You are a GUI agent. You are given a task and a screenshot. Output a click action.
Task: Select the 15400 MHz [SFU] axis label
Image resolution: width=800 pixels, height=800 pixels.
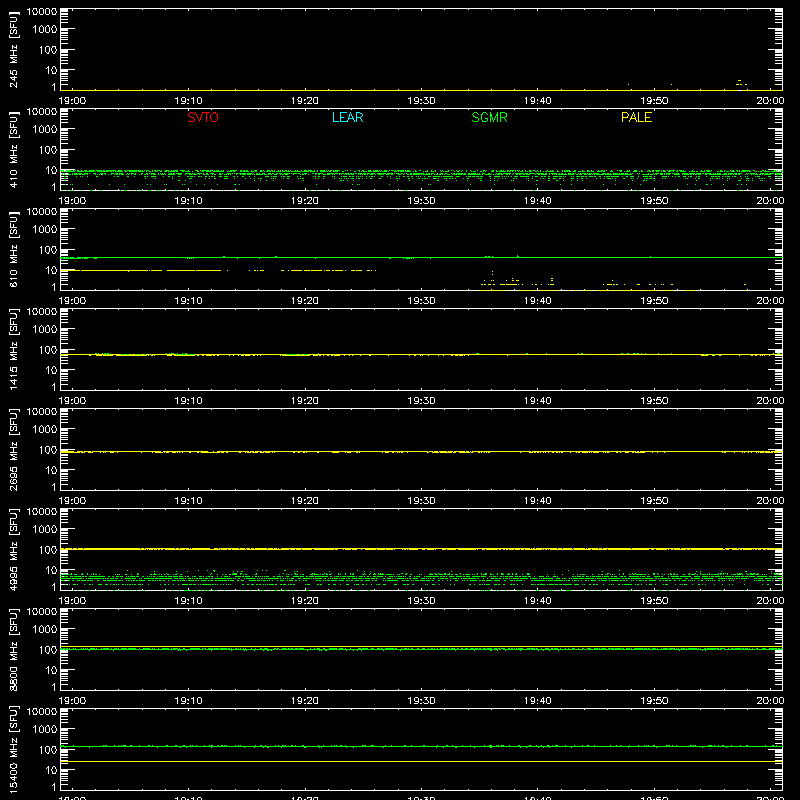pyautogui.click(x=13, y=749)
